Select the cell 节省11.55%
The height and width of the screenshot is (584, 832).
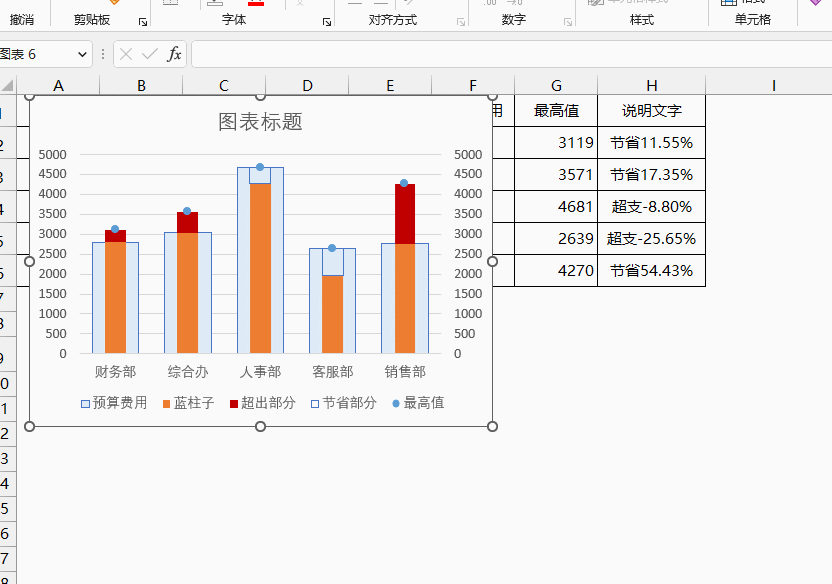coord(652,143)
